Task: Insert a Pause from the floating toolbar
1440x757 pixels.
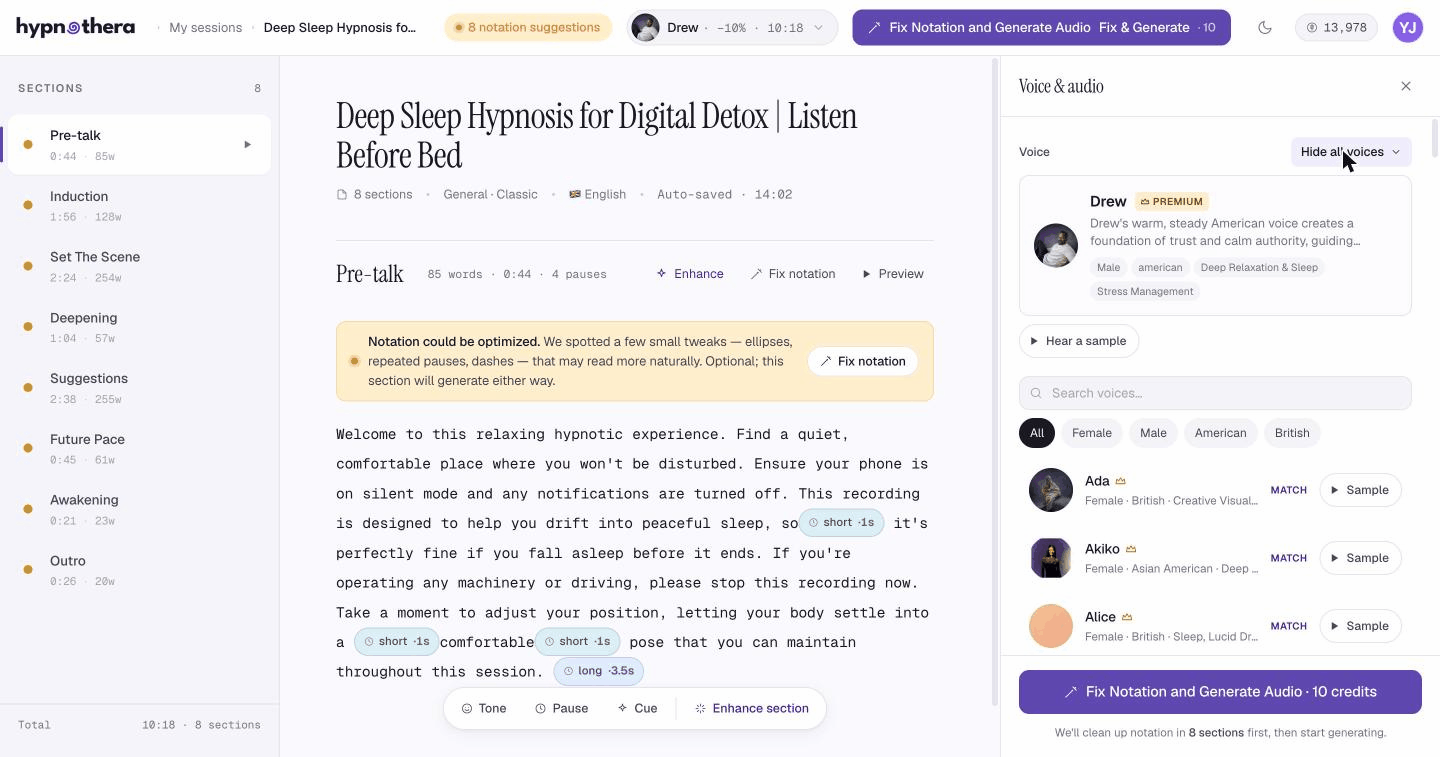Action: [x=561, y=708]
